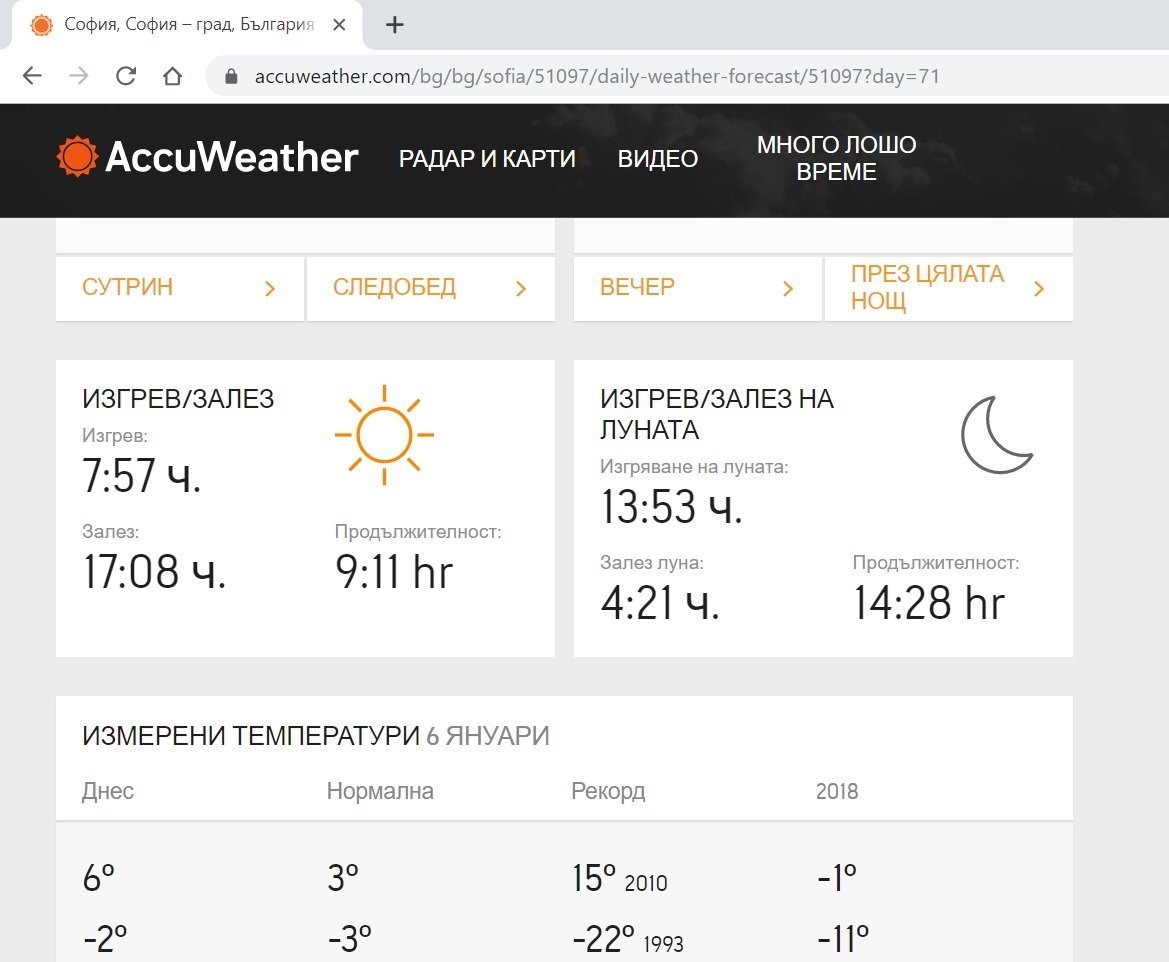The height and width of the screenshot is (962, 1169).
Task: Click the AccuWeather wordmark link
Action: (231, 157)
